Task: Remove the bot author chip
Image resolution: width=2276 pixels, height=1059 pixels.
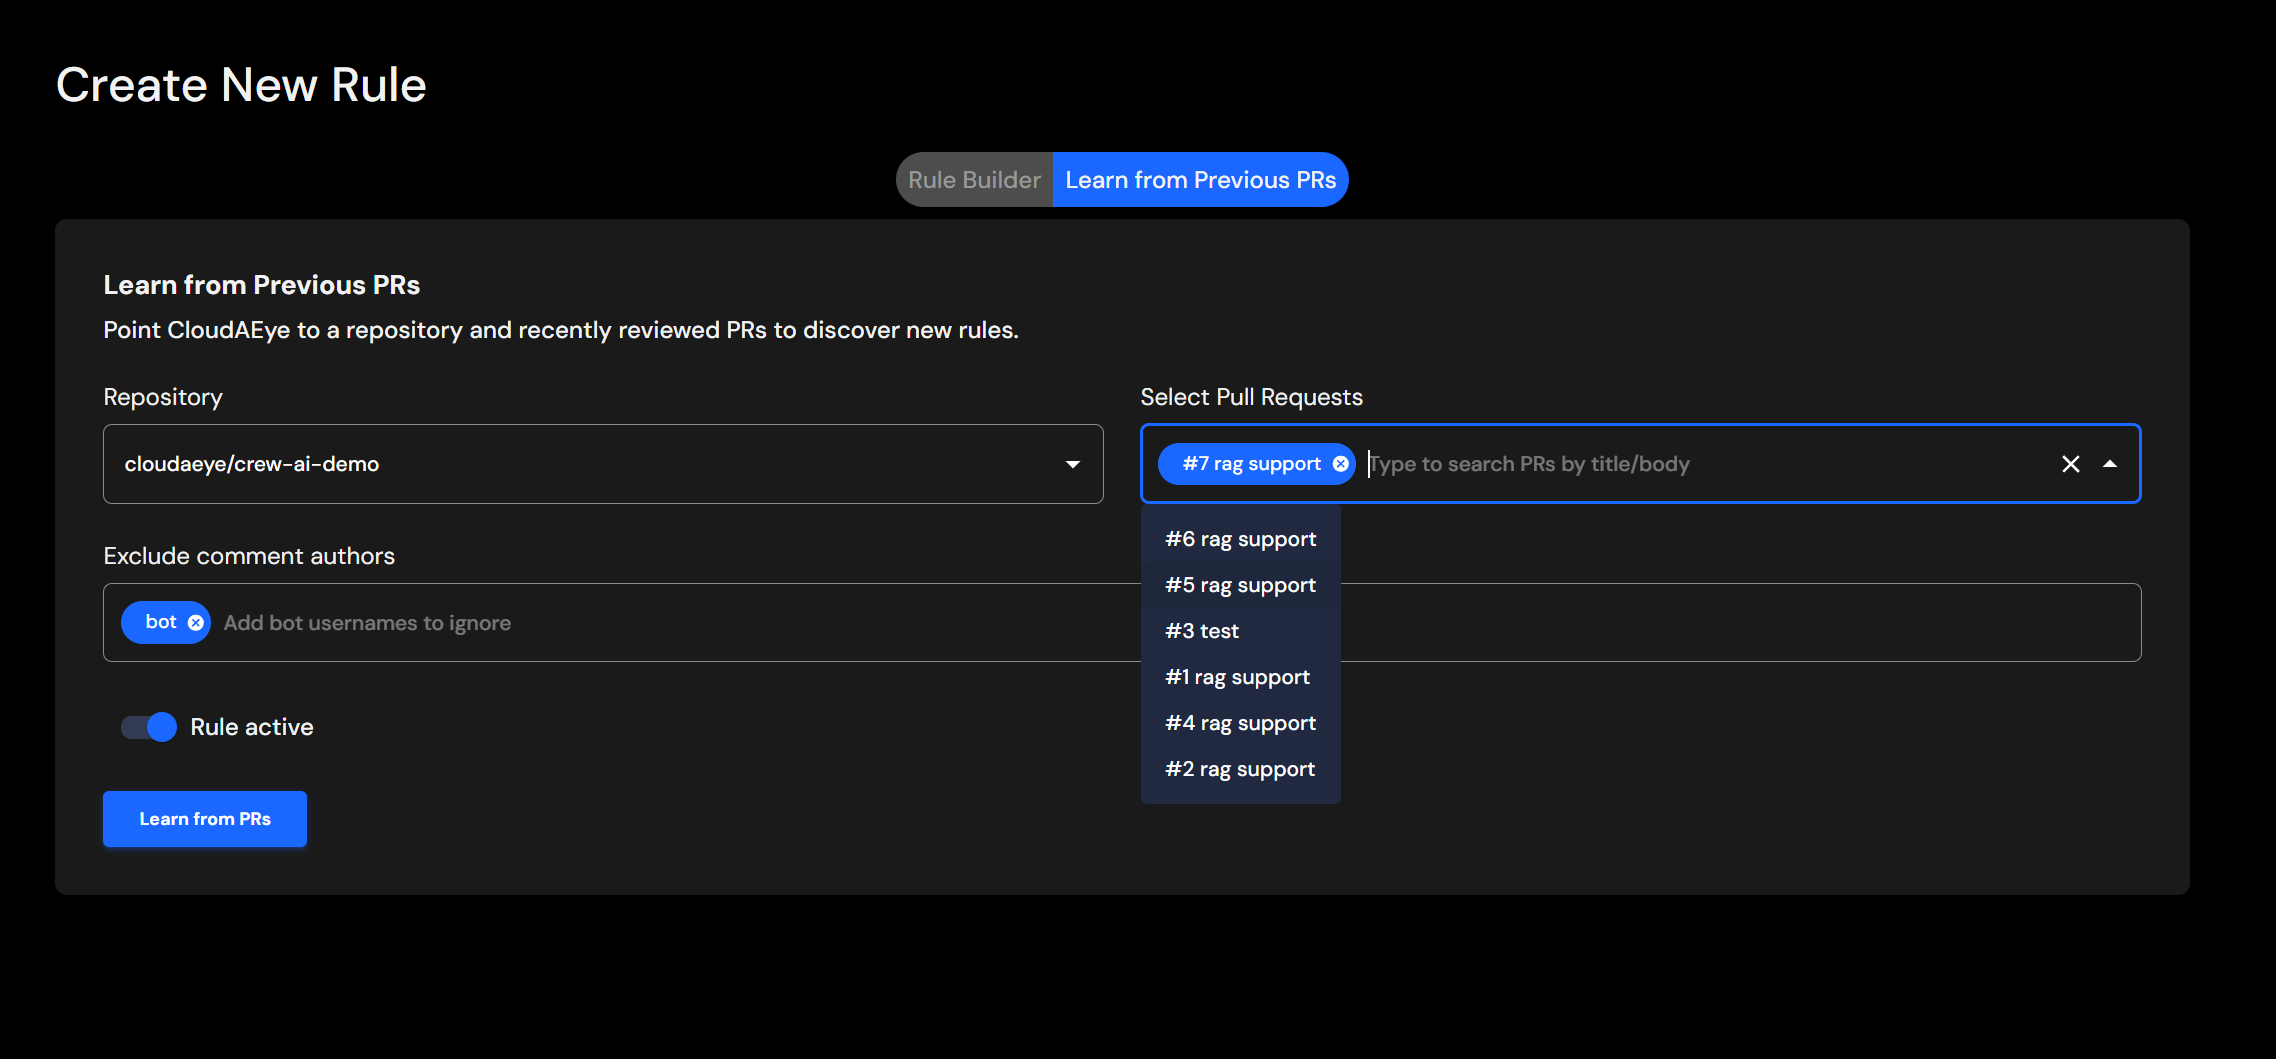Action: tap(196, 623)
